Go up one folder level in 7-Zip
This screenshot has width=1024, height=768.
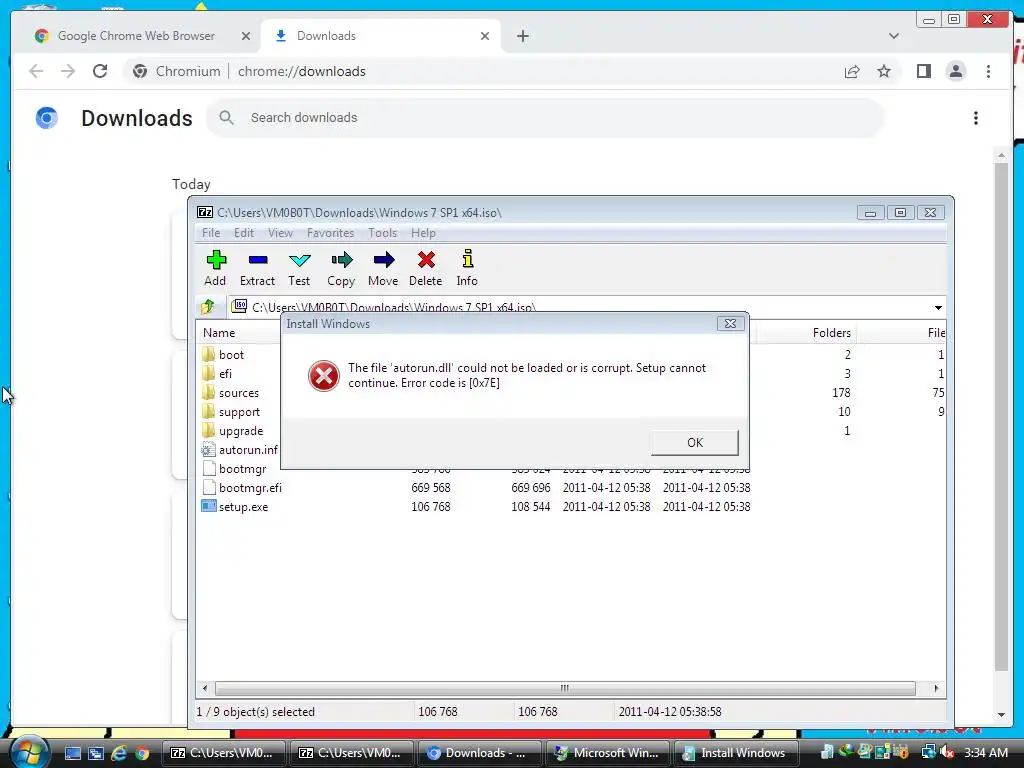click(208, 306)
